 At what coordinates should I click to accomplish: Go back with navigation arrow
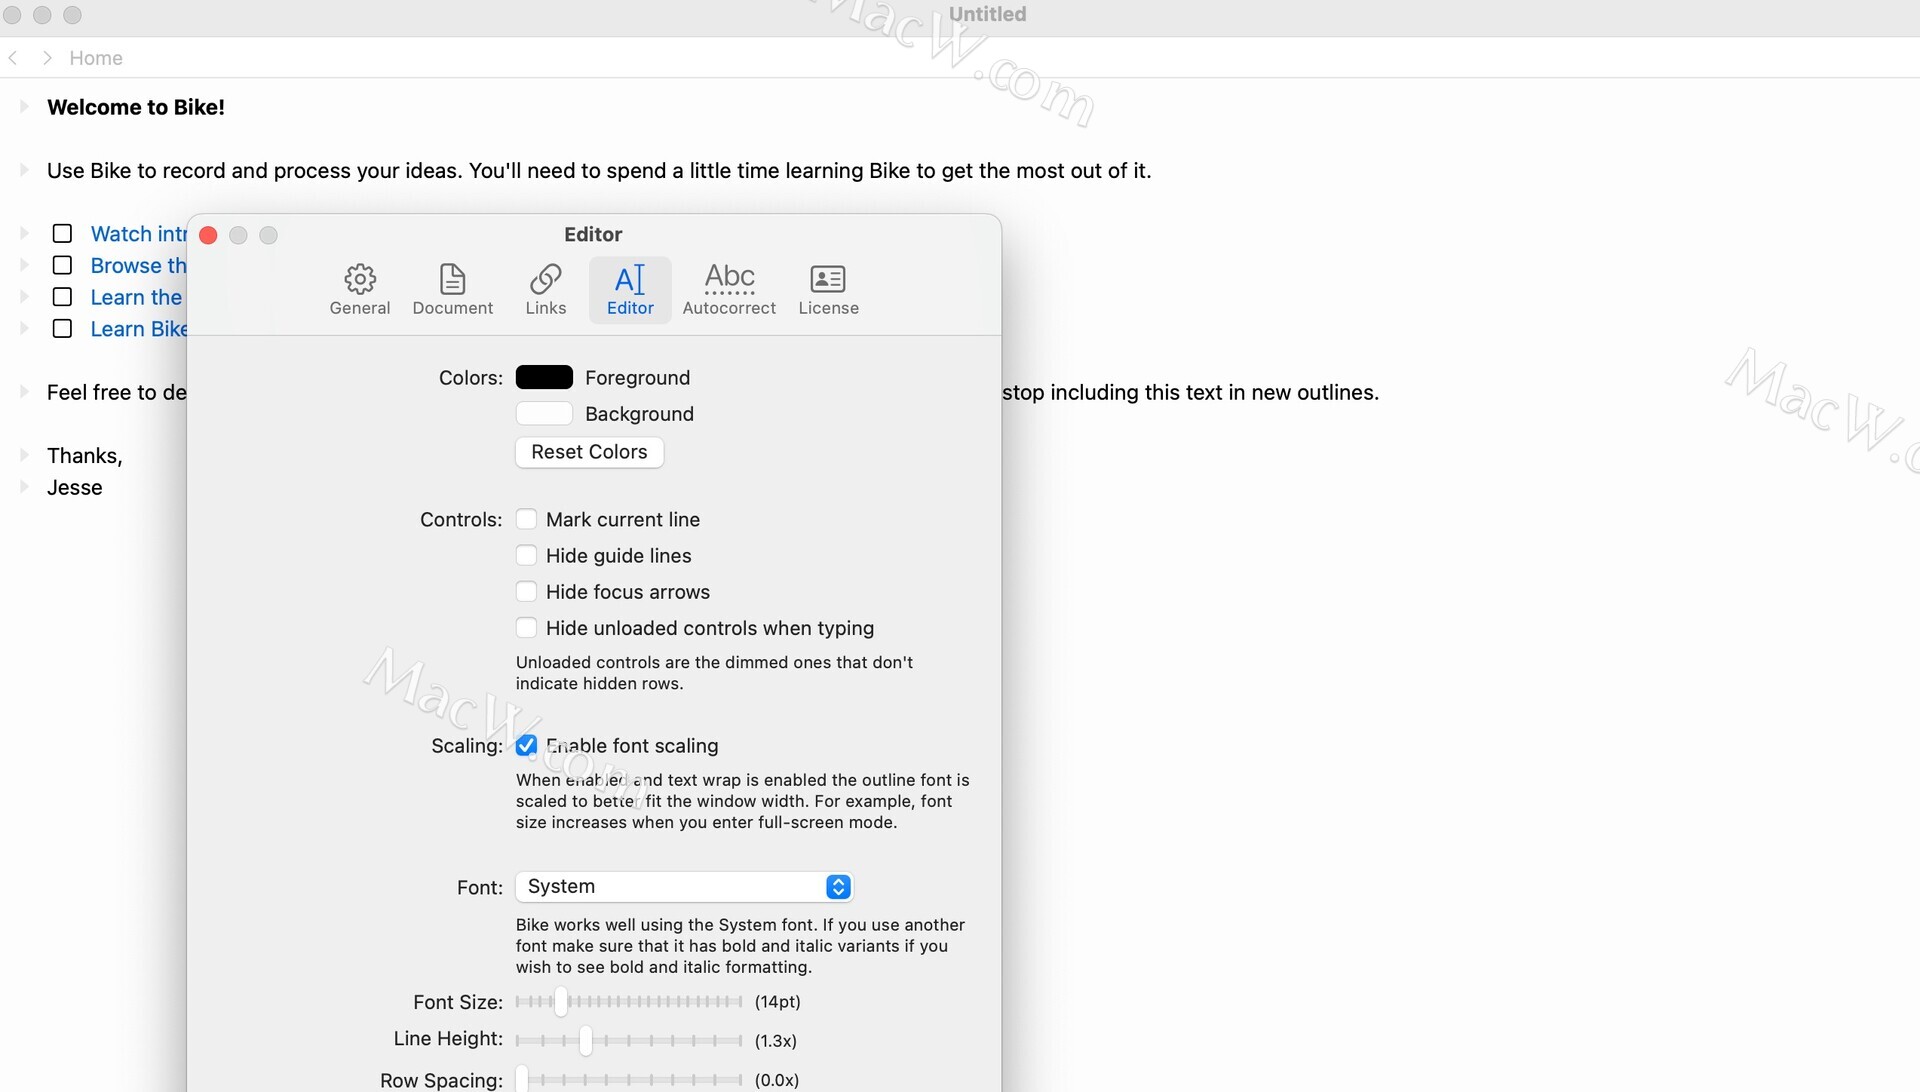[x=13, y=58]
